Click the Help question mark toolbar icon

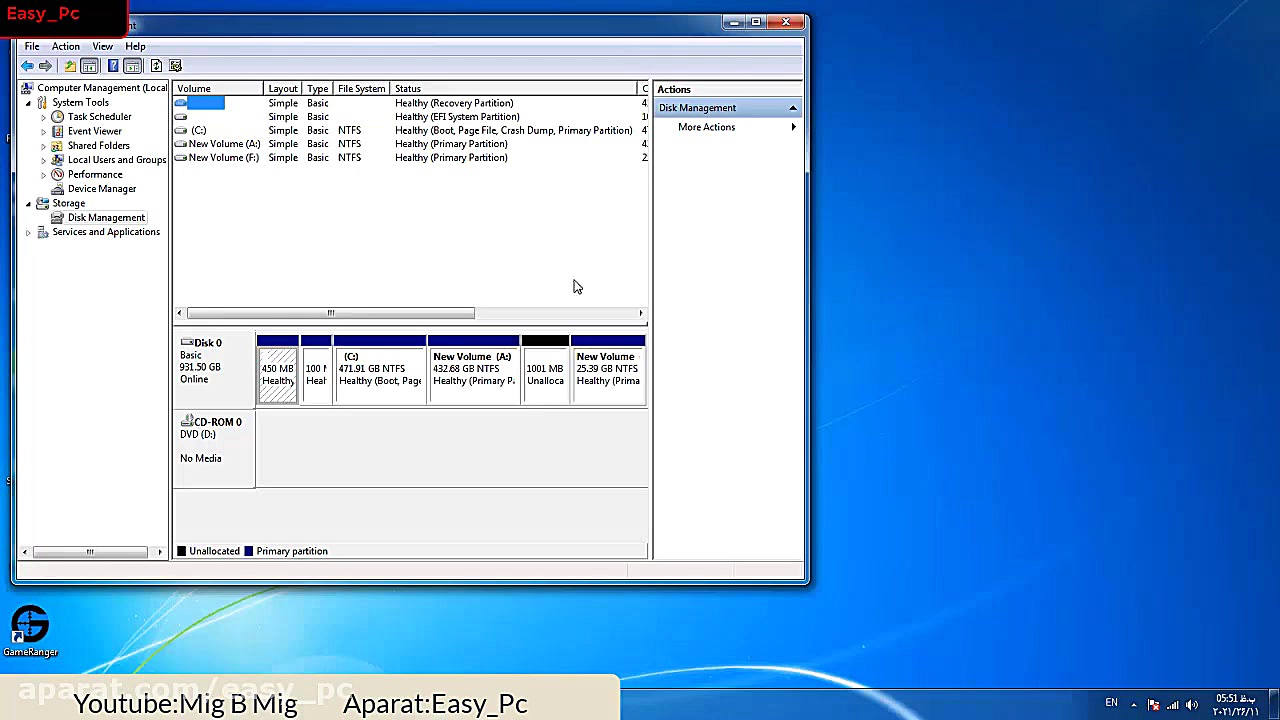coord(113,66)
